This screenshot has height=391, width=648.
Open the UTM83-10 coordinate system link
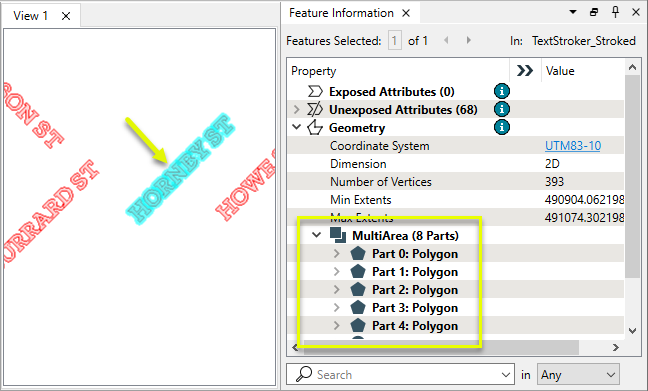tap(573, 146)
